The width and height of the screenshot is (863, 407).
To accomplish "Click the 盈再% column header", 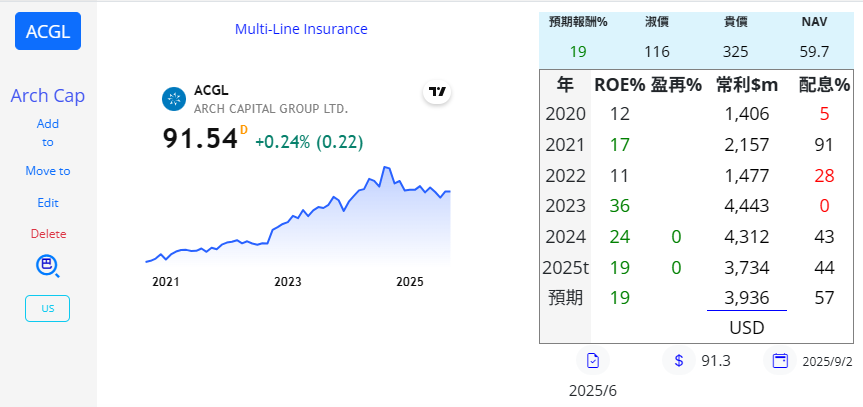I will point(676,85).
